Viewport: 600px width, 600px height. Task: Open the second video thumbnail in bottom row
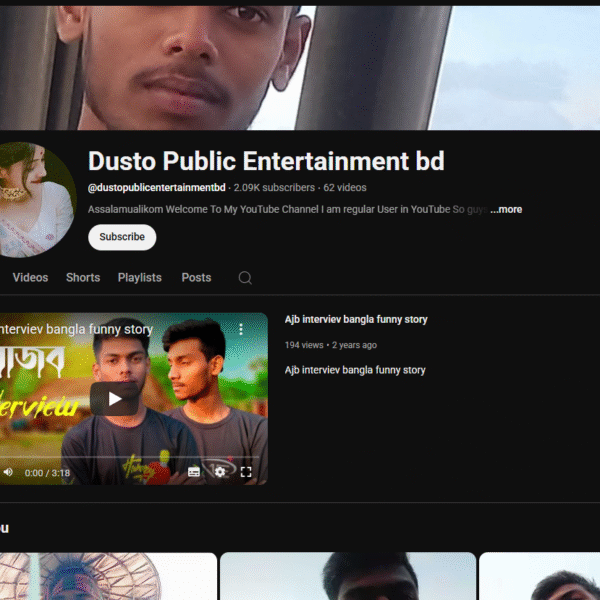(x=348, y=576)
